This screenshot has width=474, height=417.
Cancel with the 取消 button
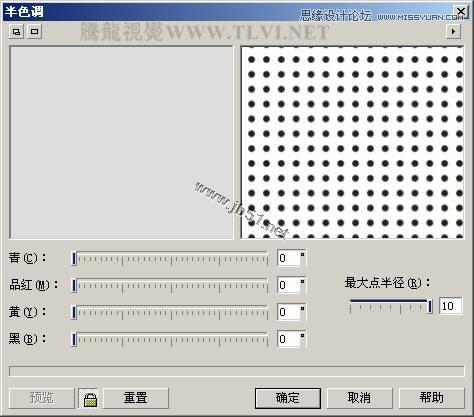tap(359, 398)
